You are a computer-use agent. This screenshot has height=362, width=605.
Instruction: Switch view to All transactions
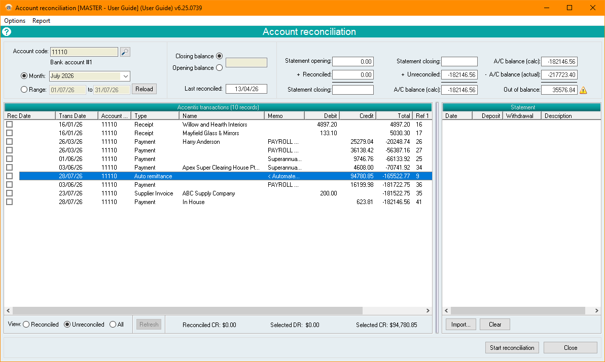pos(113,325)
